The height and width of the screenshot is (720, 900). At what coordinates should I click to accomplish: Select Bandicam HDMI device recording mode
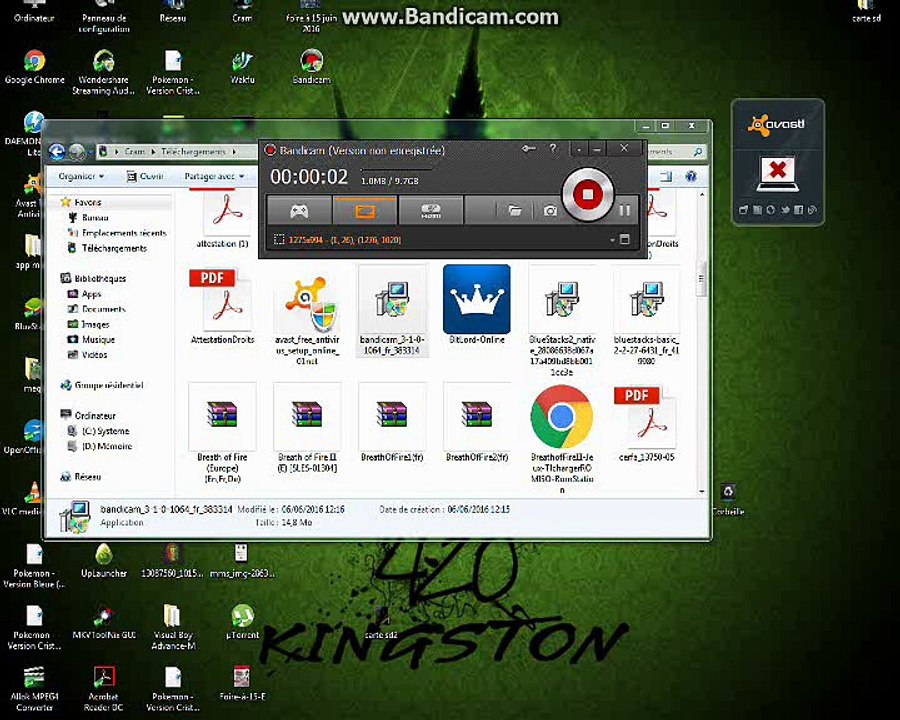click(430, 211)
